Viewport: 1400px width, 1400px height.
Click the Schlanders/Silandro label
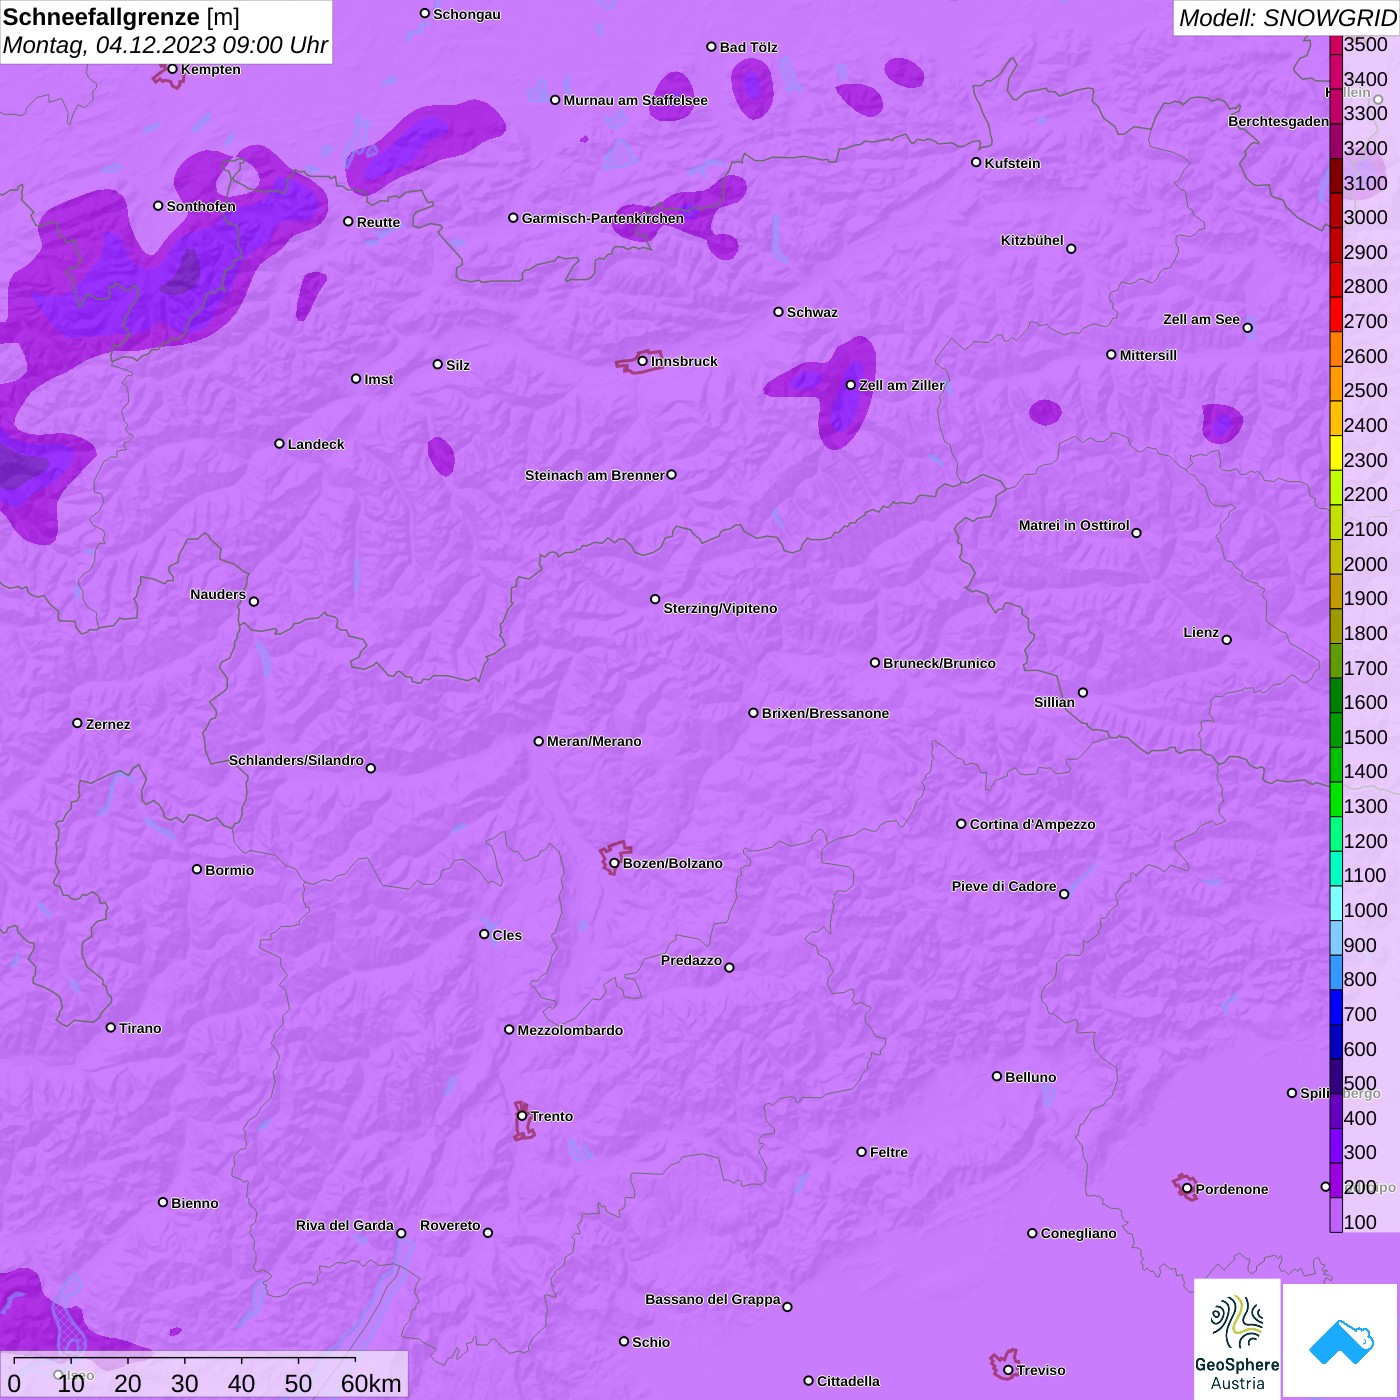(x=296, y=760)
